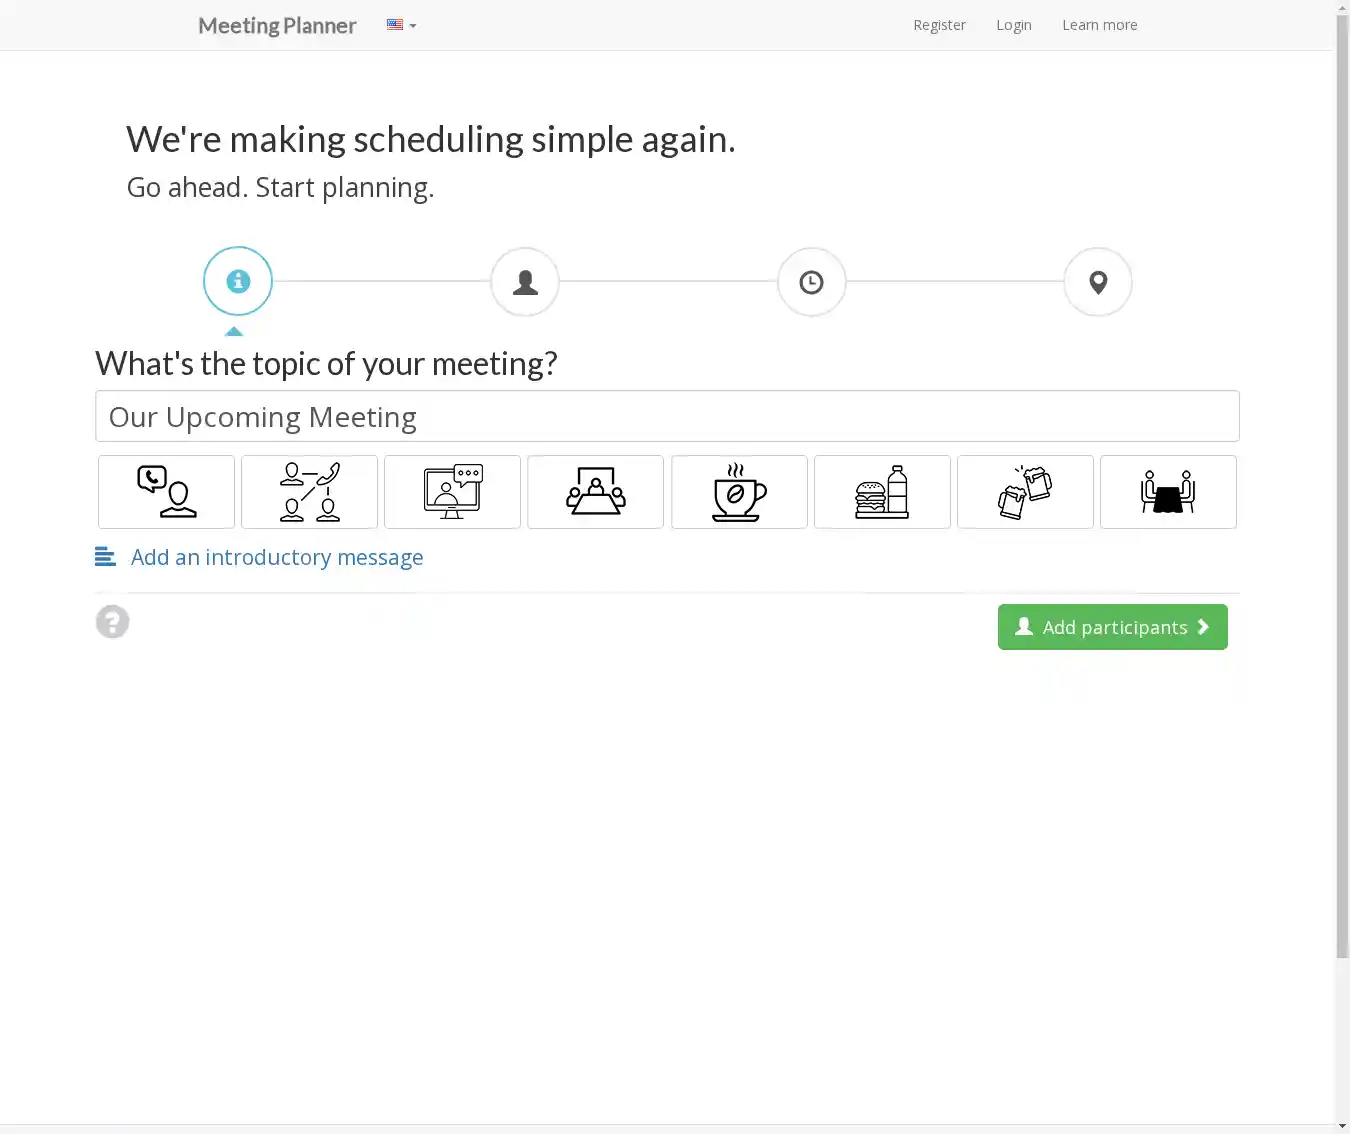
Task: Pick the beer mugs drinks icon
Action: coord(1025,492)
